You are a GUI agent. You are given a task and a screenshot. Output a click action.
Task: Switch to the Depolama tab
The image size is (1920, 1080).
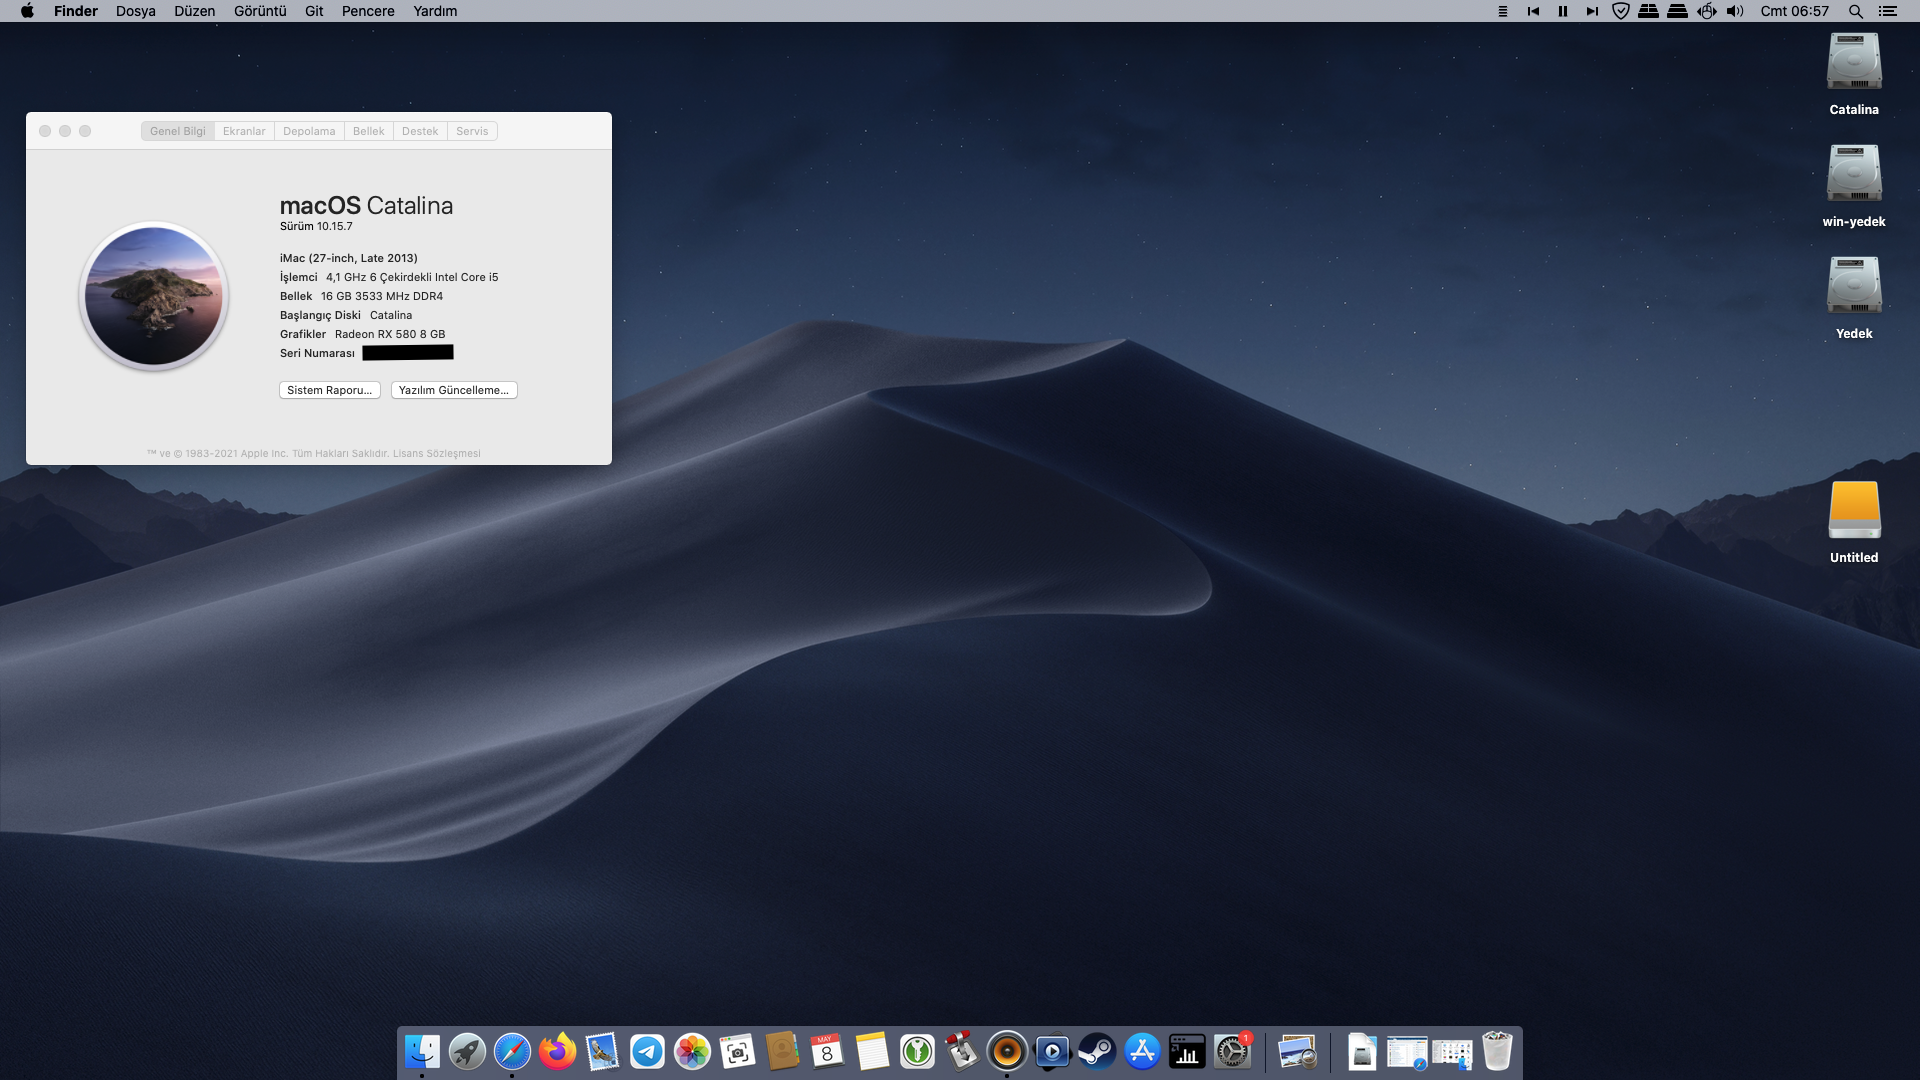pyautogui.click(x=309, y=131)
